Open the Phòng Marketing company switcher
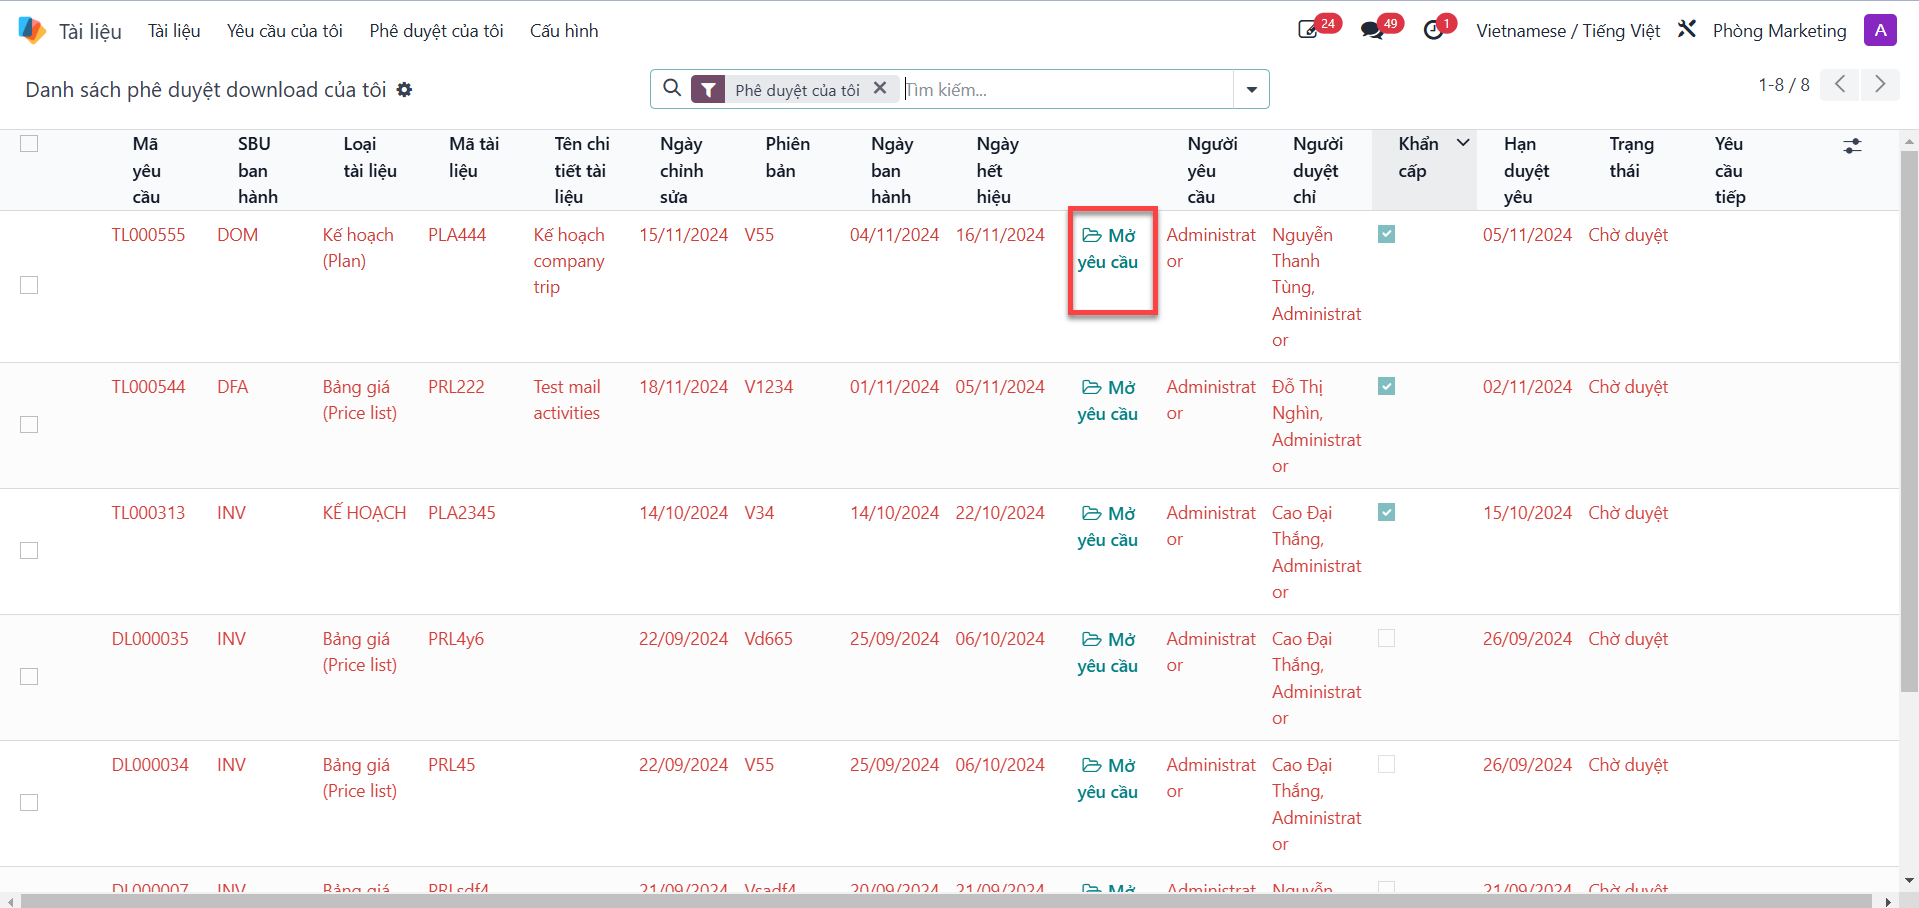This screenshot has height=908, width=1919. coord(1779,31)
